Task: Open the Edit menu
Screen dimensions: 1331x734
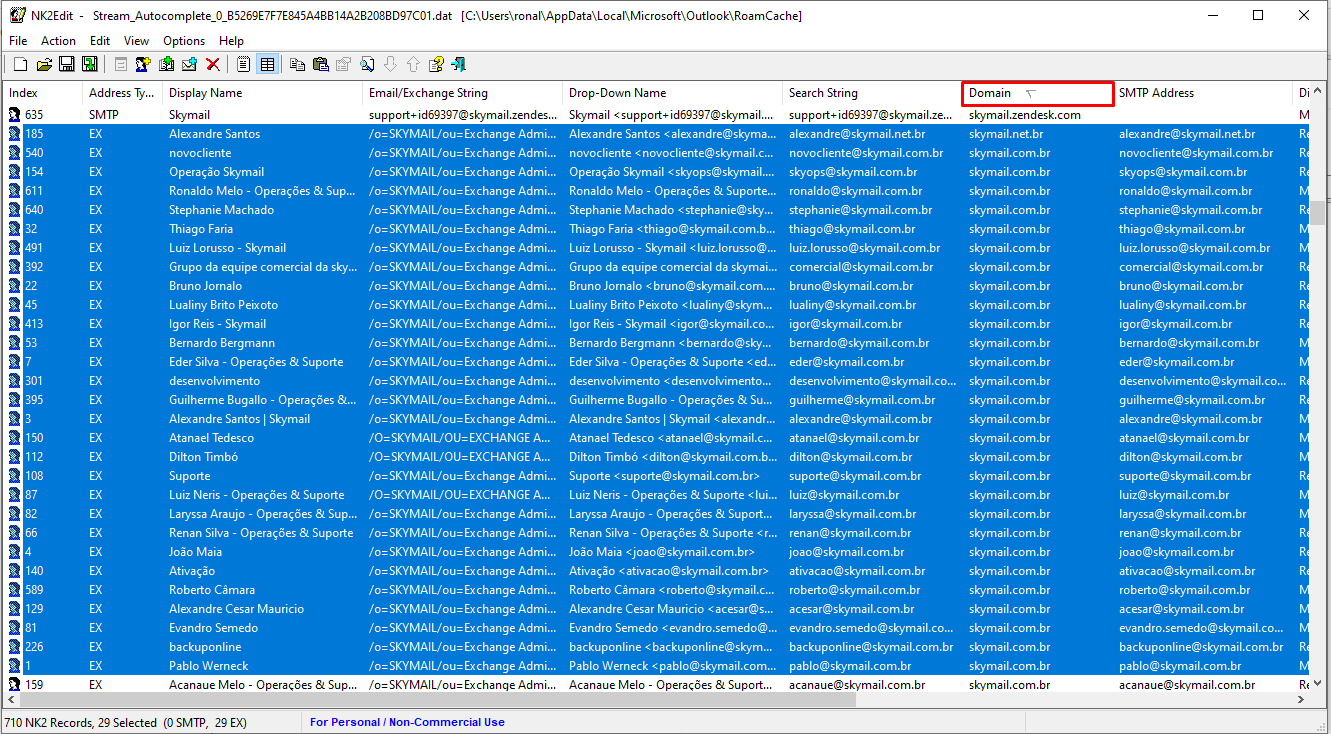Action: (x=100, y=41)
